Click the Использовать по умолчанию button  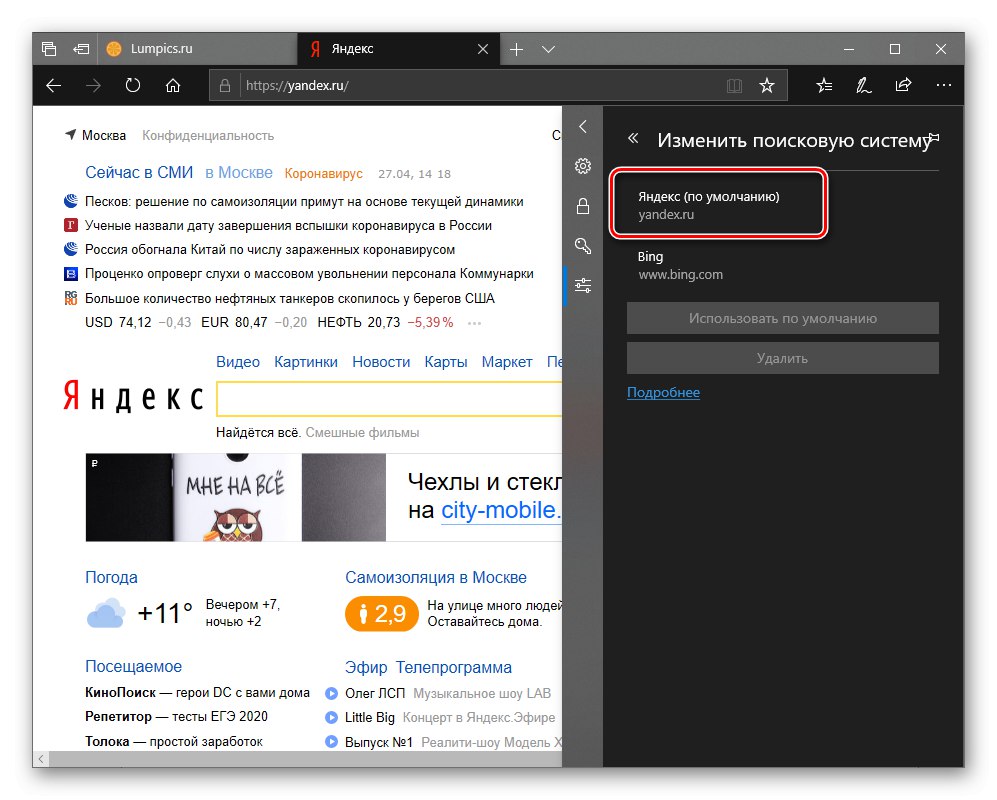coord(782,319)
